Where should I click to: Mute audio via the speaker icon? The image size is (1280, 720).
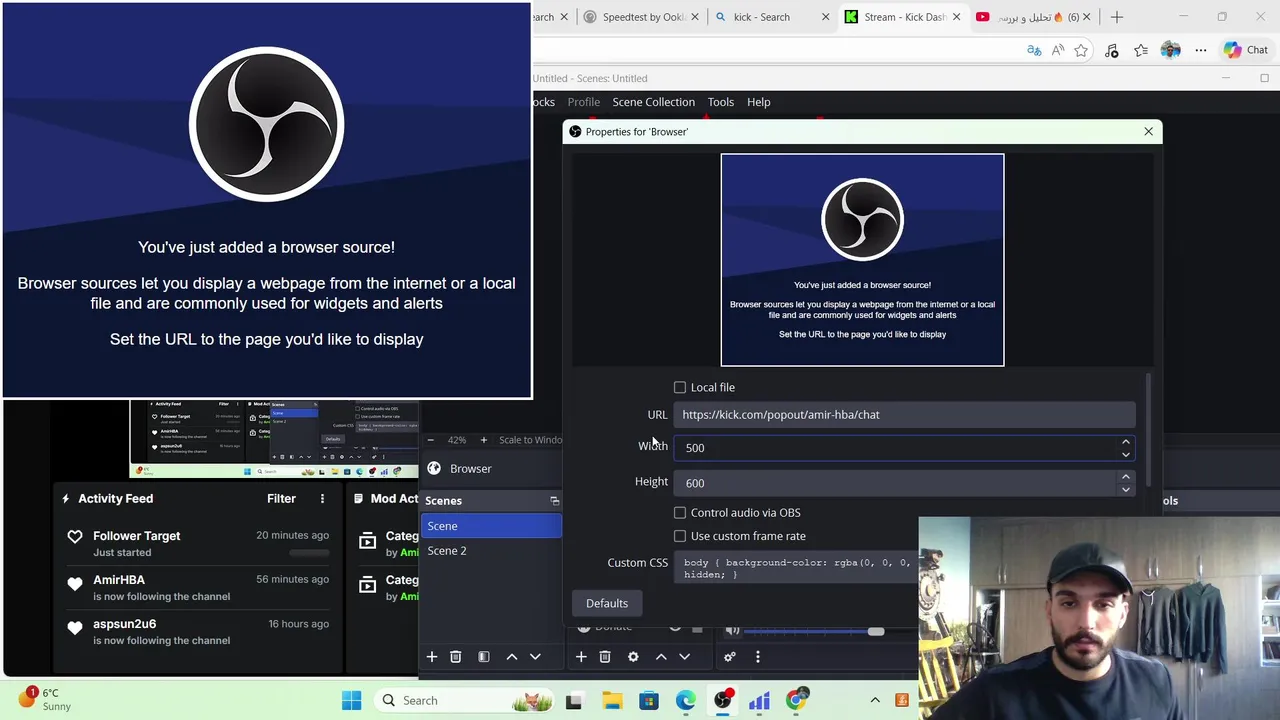(x=732, y=629)
